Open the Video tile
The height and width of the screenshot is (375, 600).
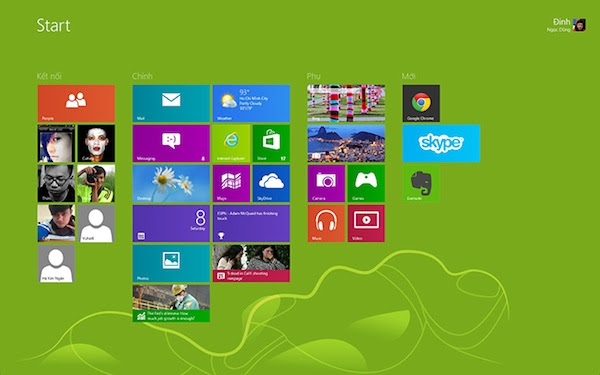(366, 223)
